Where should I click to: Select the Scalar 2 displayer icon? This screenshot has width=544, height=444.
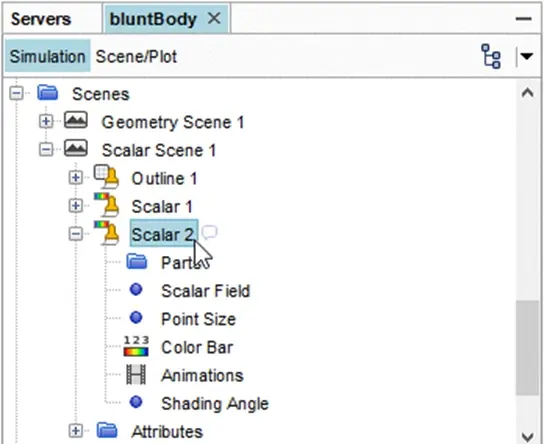pos(107,233)
